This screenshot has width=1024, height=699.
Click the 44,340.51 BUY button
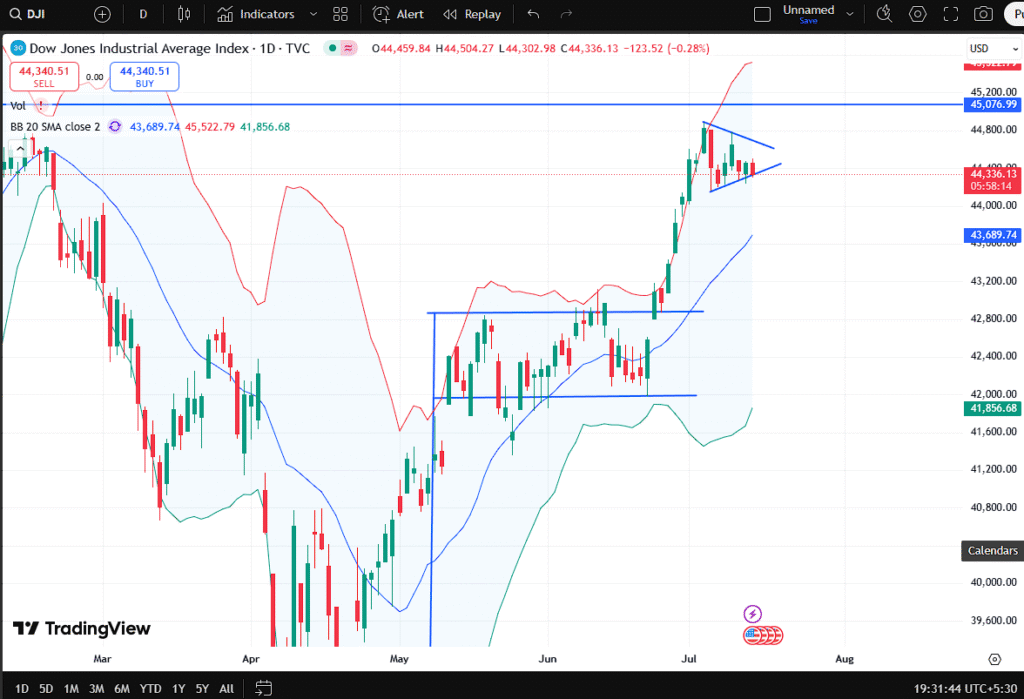click(144, 76)
